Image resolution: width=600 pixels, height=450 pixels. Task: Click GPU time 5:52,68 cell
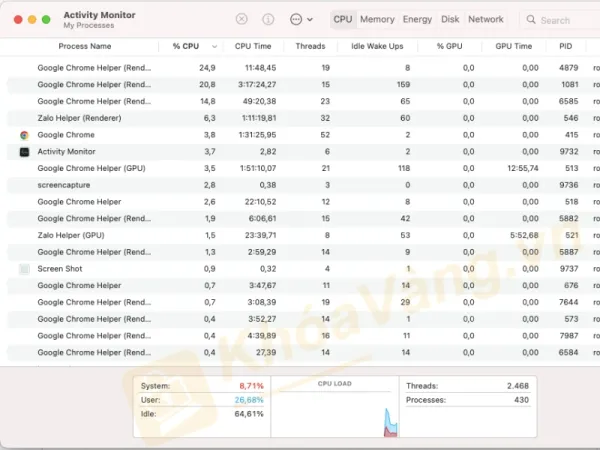point(524,236)
